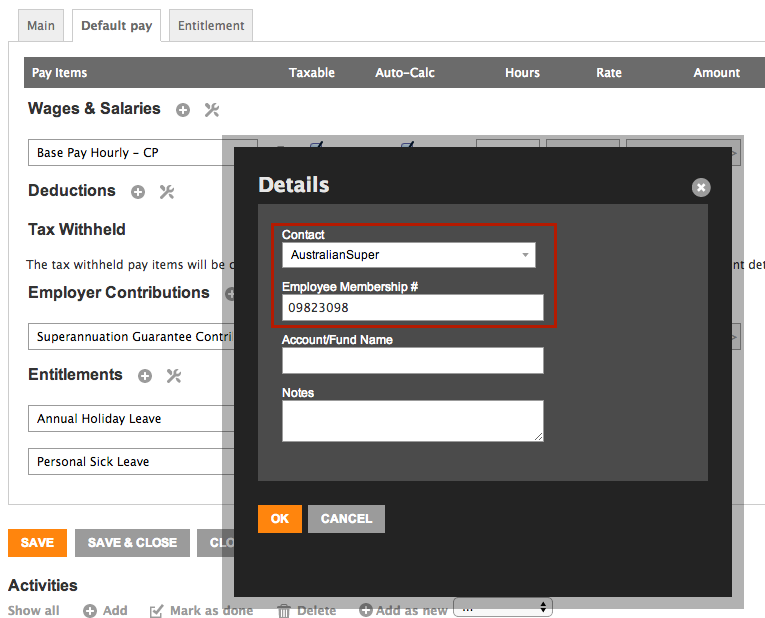Click the Amount column header

point(717,73)
